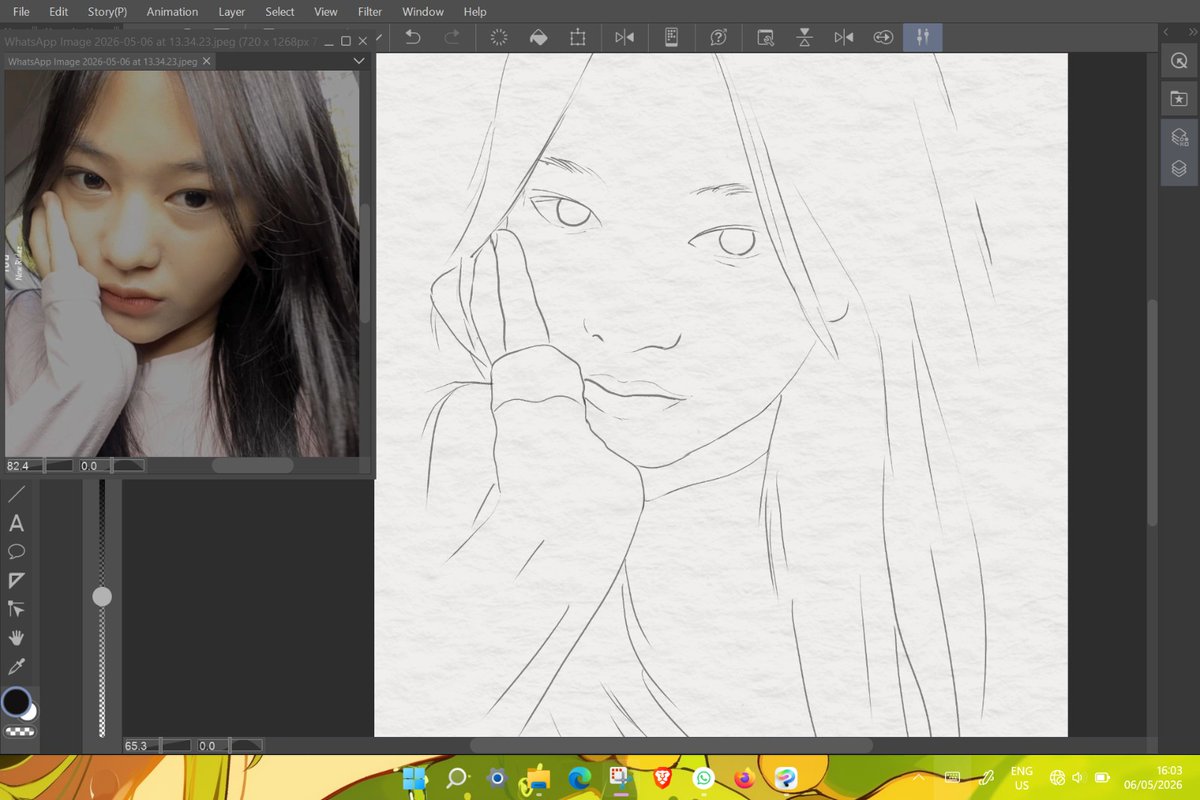Undo the last stroke
The width and height of the screenshot is (1200, 800).
[413, 37]
